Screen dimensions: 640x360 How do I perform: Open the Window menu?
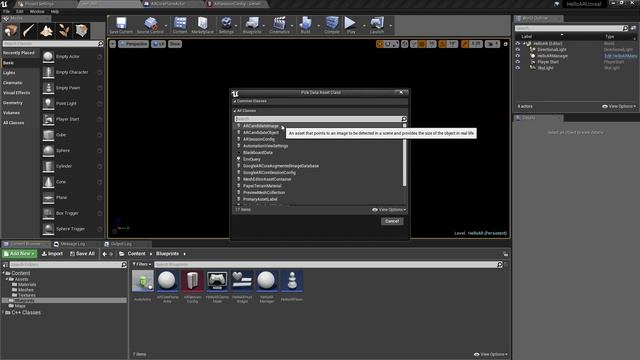pos(37,12)
